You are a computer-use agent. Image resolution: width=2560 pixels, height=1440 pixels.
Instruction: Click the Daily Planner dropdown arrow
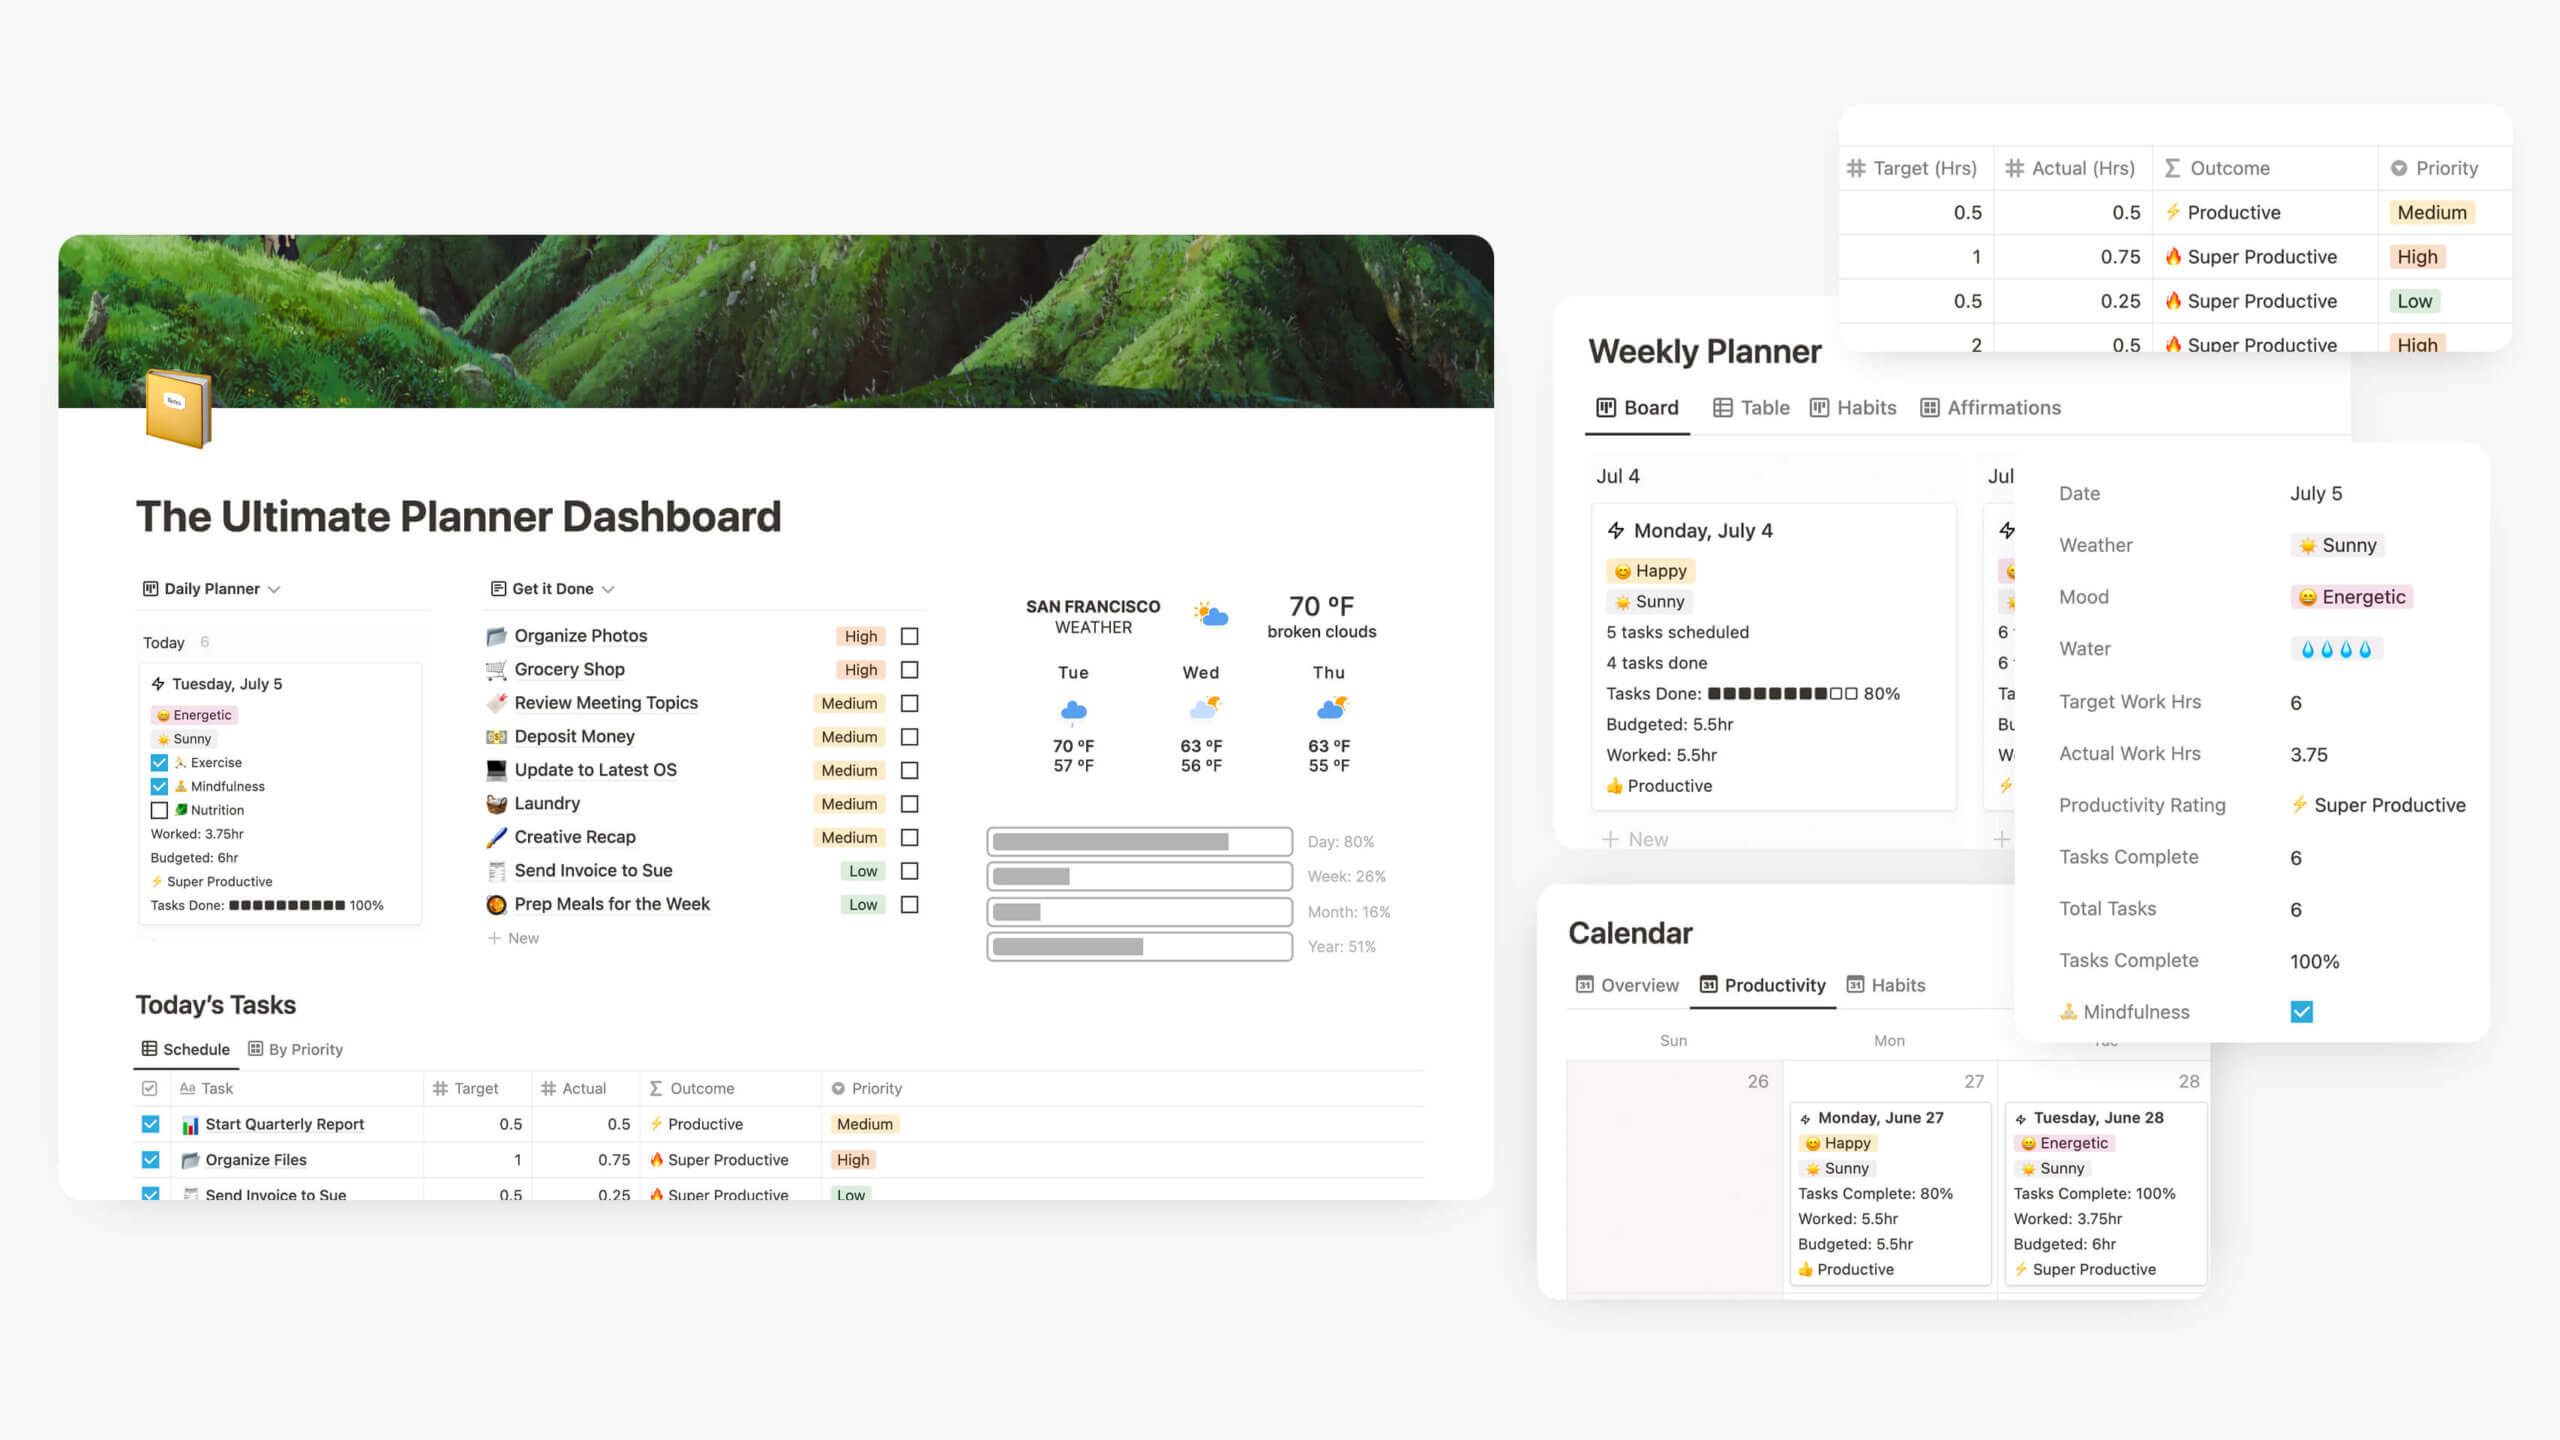coord(271,589)
